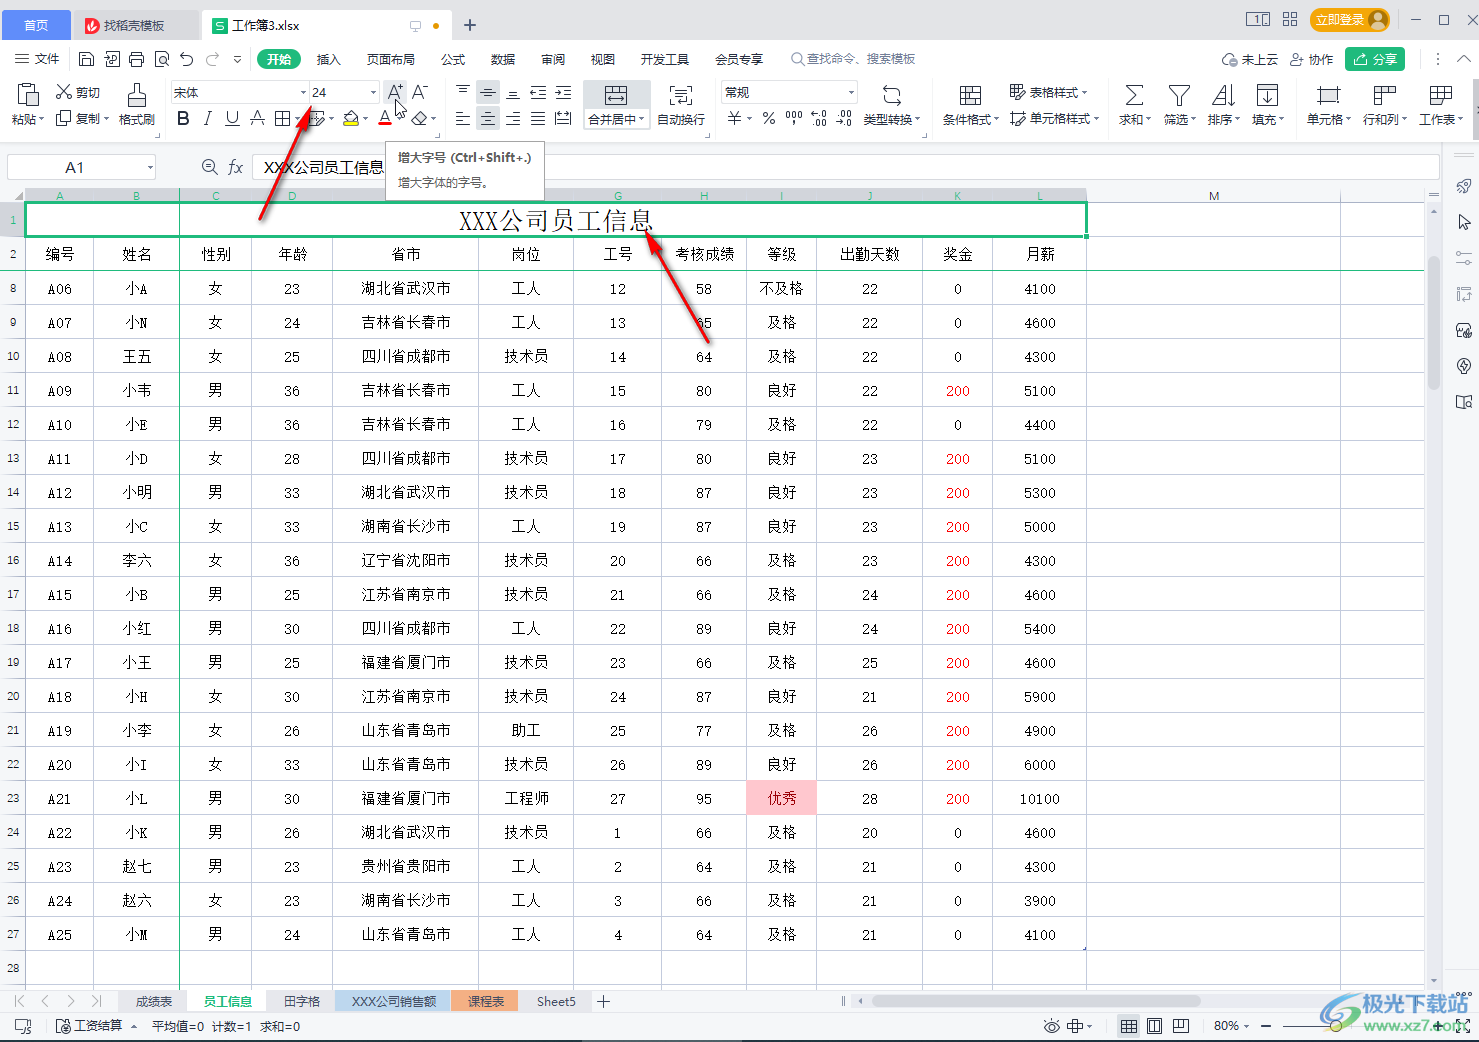Viewport: 1479px width, 1042px height.
Task: Click the Print icon in quick access bar
Action: click(137, 59)
